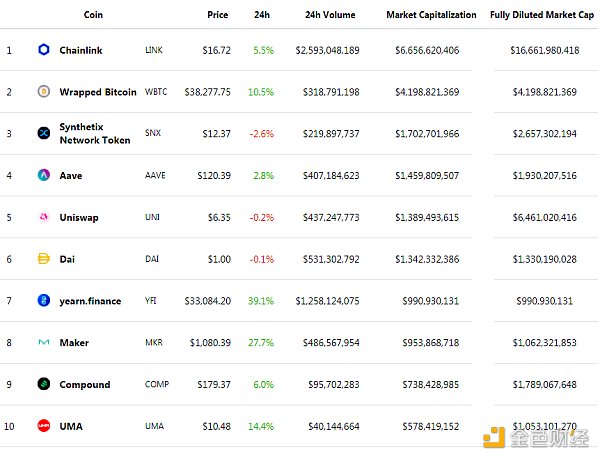Click the Maker teal logo icon
The height and width of the screenshot is (459, 600).
tap(43, 343)
